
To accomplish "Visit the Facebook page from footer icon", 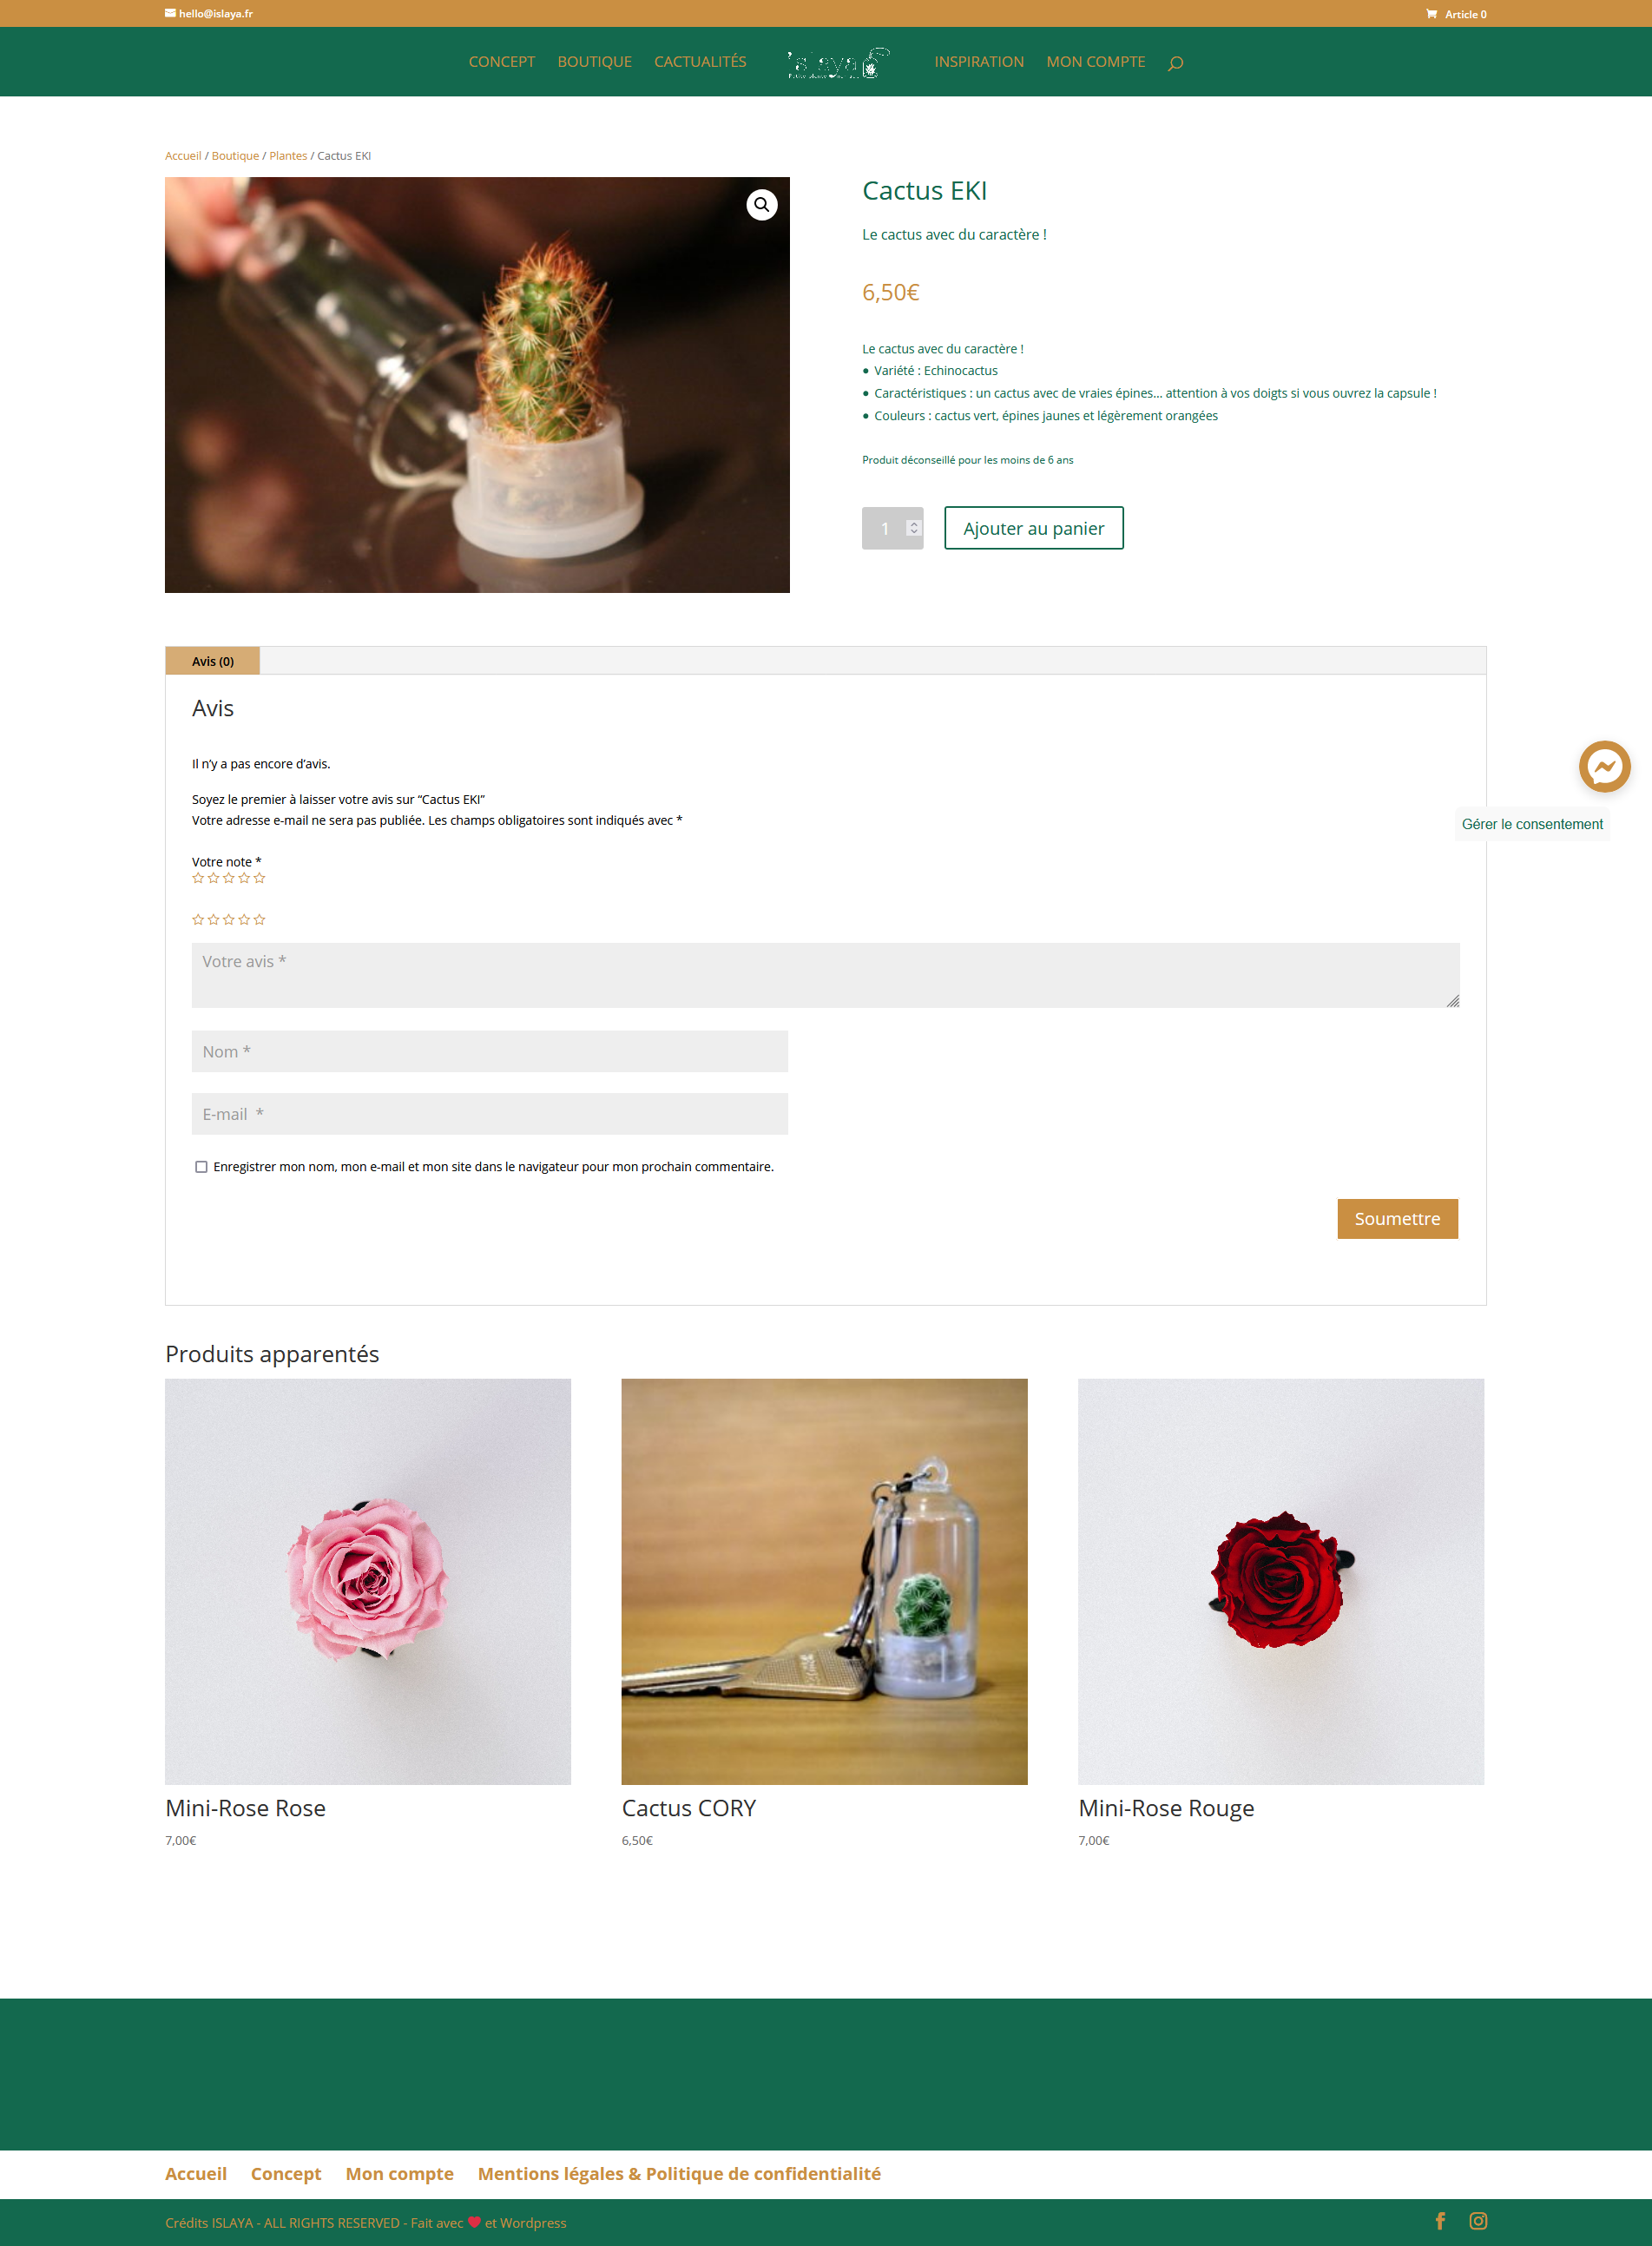I will tap(1440, 2220).
